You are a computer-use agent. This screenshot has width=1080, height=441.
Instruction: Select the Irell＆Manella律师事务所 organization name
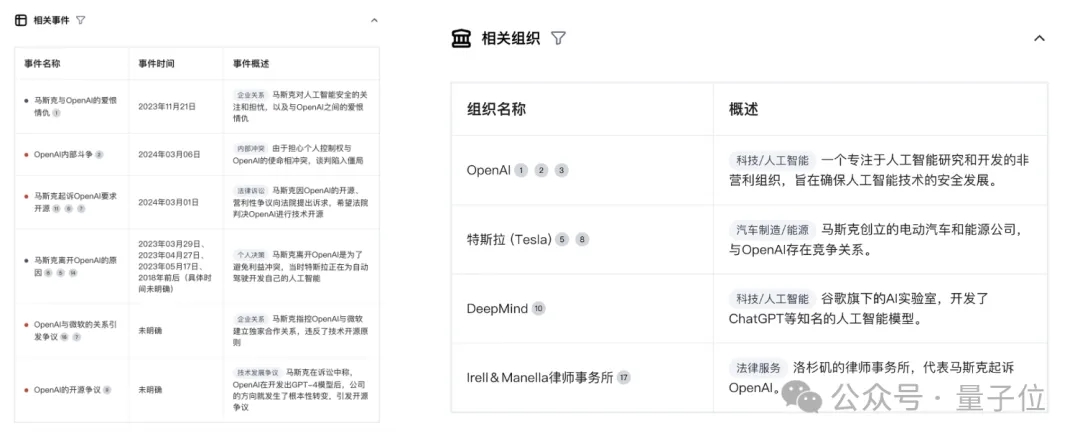[540, 378]
